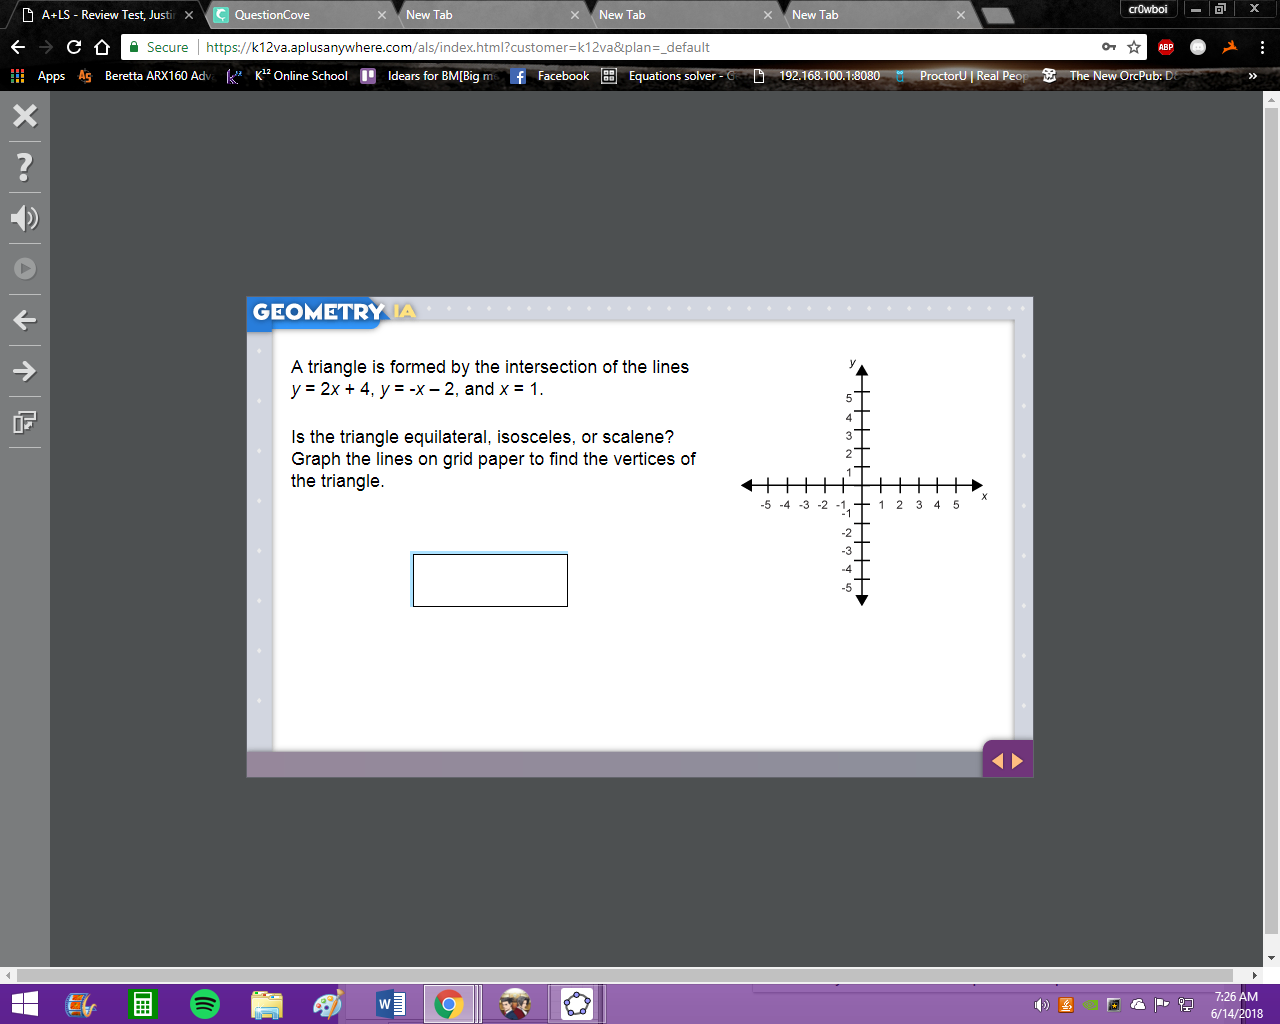
Task: Click the orange previous-page triangle in lesson
Action: point(997,761)
